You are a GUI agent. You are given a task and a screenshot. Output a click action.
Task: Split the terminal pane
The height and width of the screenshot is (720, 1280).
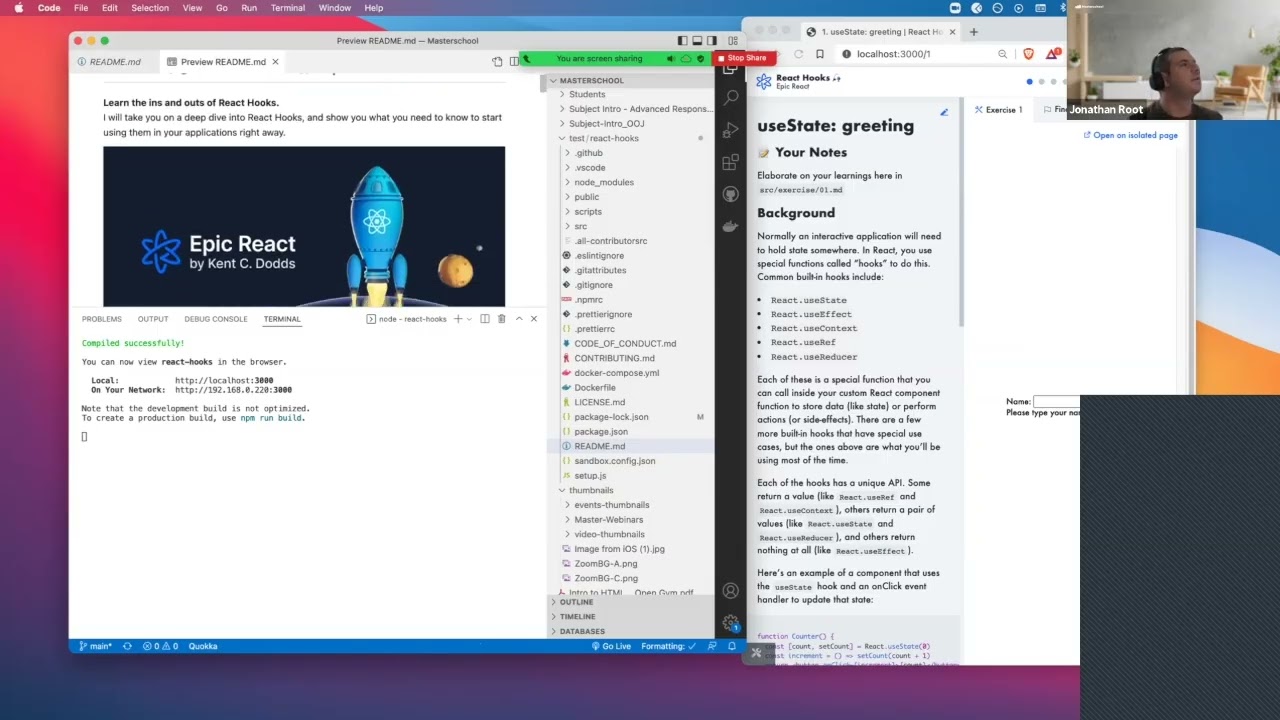(485, 319)
